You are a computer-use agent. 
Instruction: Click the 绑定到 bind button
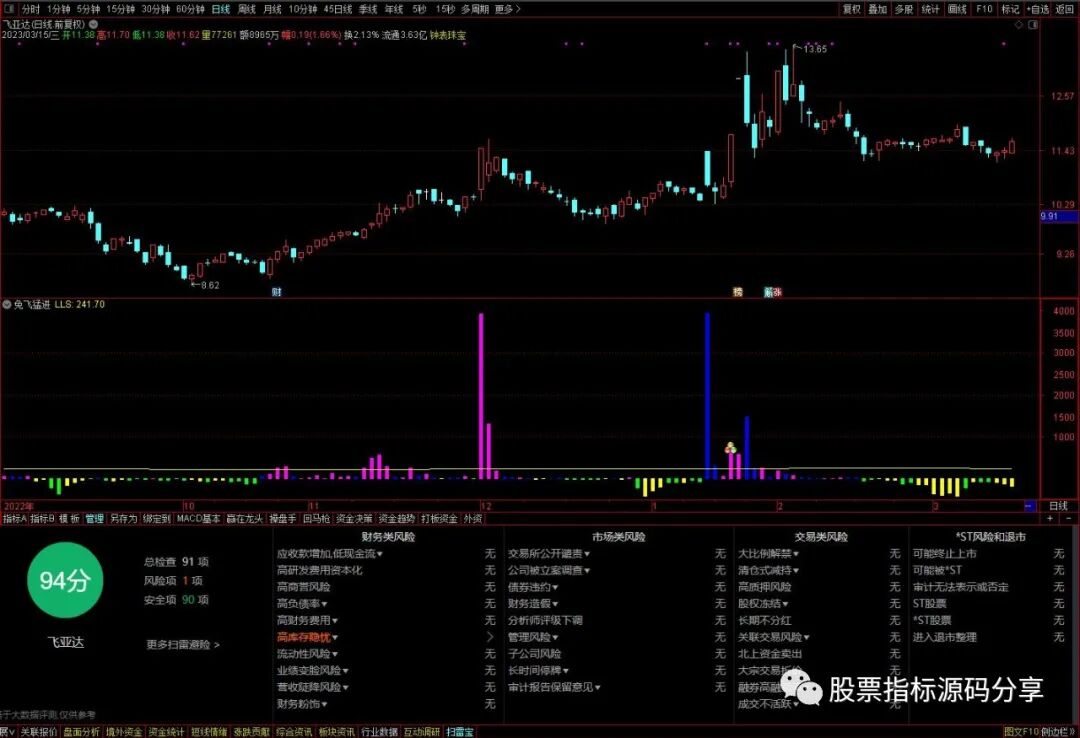(156, 519)
